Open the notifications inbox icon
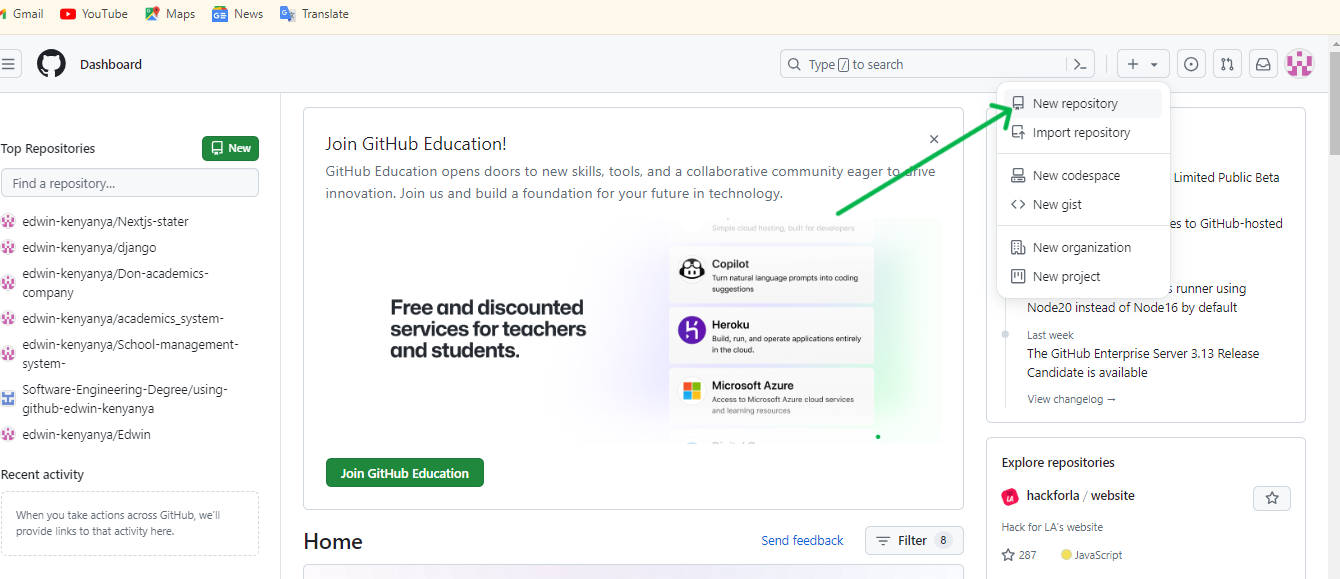Screen dimensions: 1340x579 click(x=1263, y=64)
